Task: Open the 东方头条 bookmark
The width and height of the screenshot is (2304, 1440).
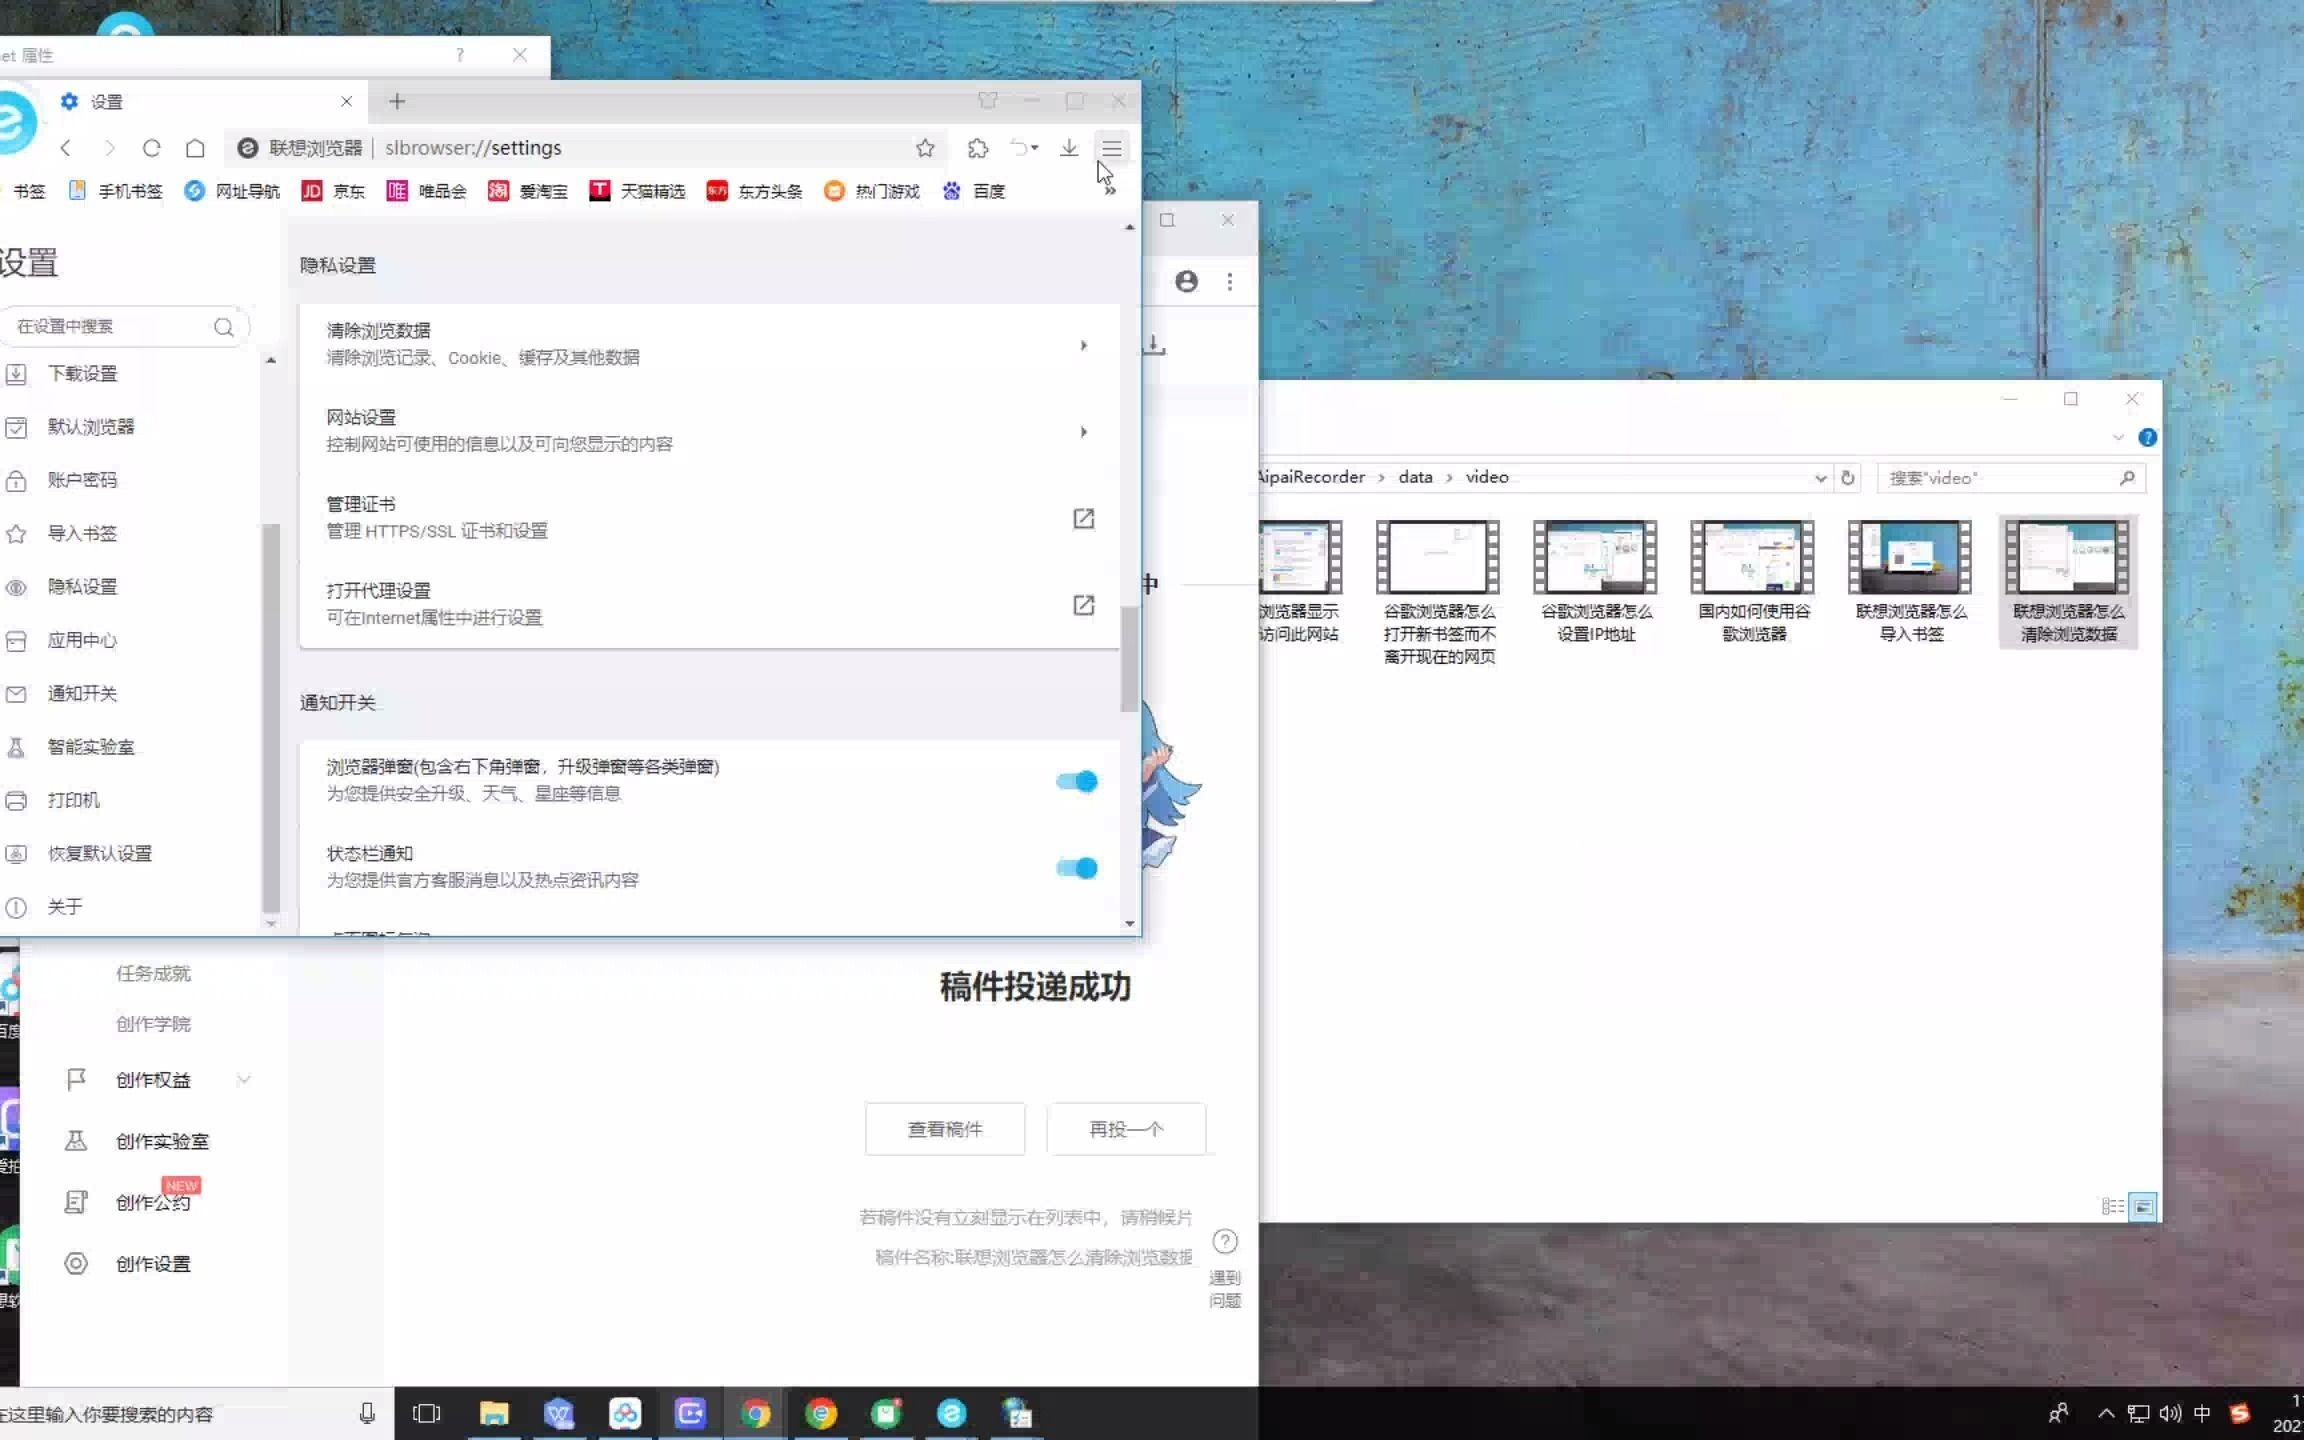Action: (754, 191)
